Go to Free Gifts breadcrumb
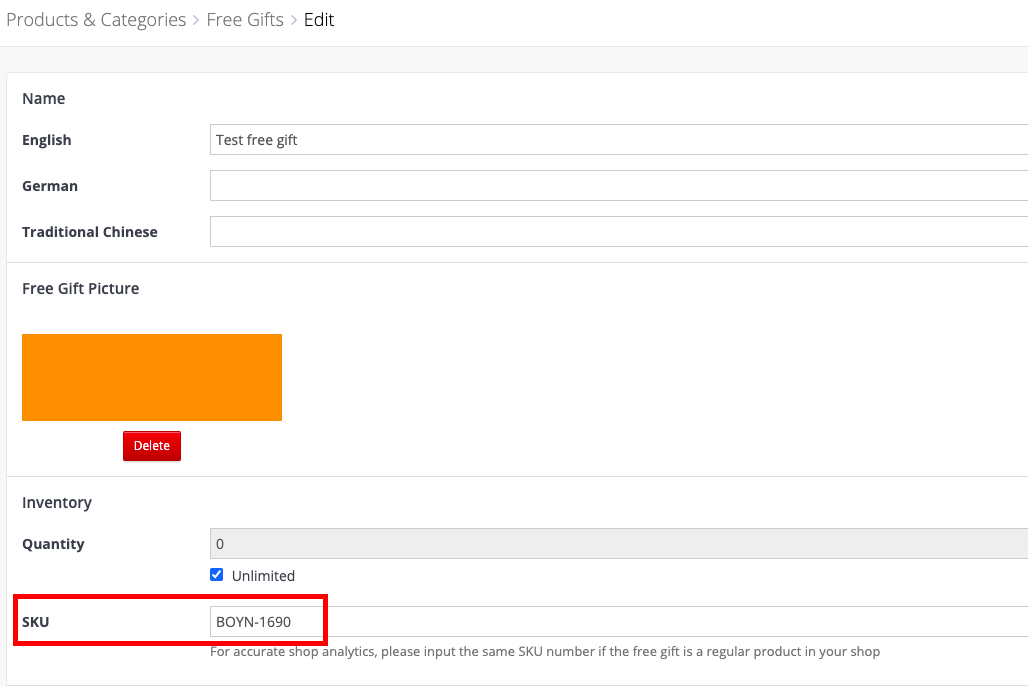The image size is (1028, 686). coord(245,20)
